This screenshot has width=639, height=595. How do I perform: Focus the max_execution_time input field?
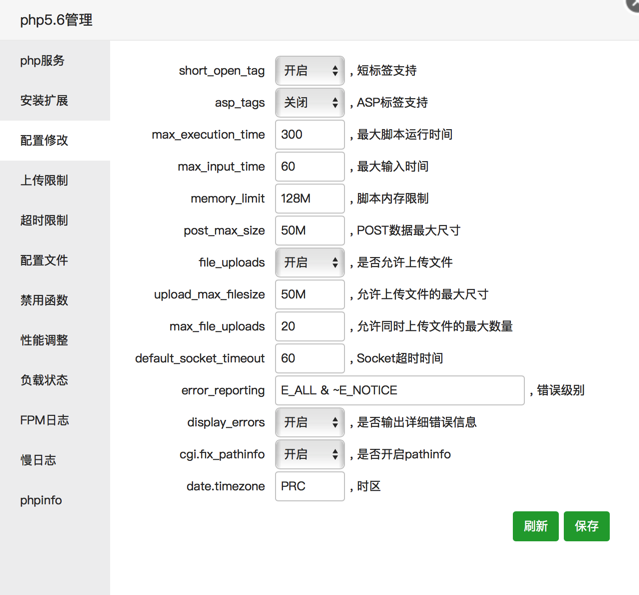pyautogui.click(x=310, y=135)
